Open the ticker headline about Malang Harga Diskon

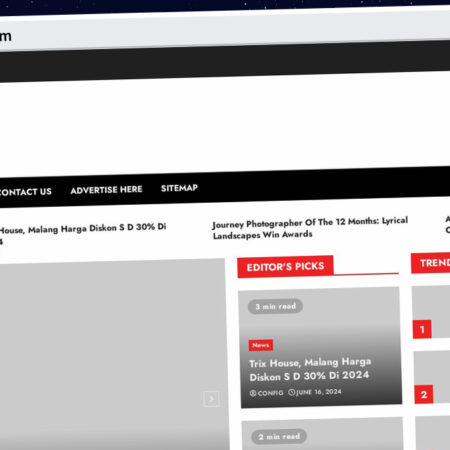[x=83, y=232]
